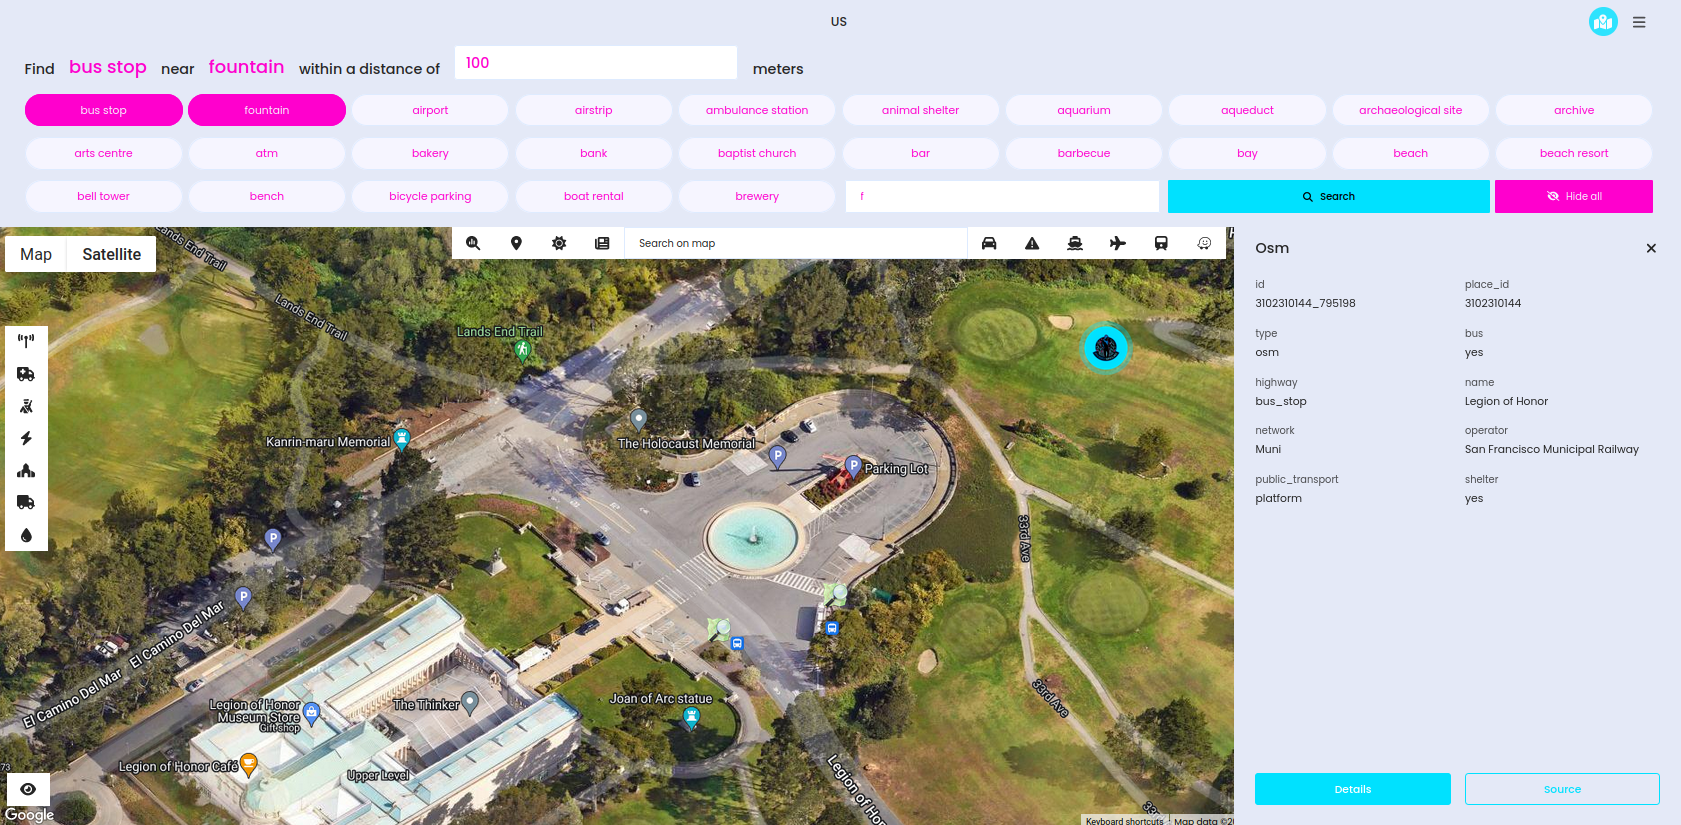The image size is (1681, 825).
Task: Open the Source button in Osm panel
Action: pyautogui.click(x=1562, y=789)
